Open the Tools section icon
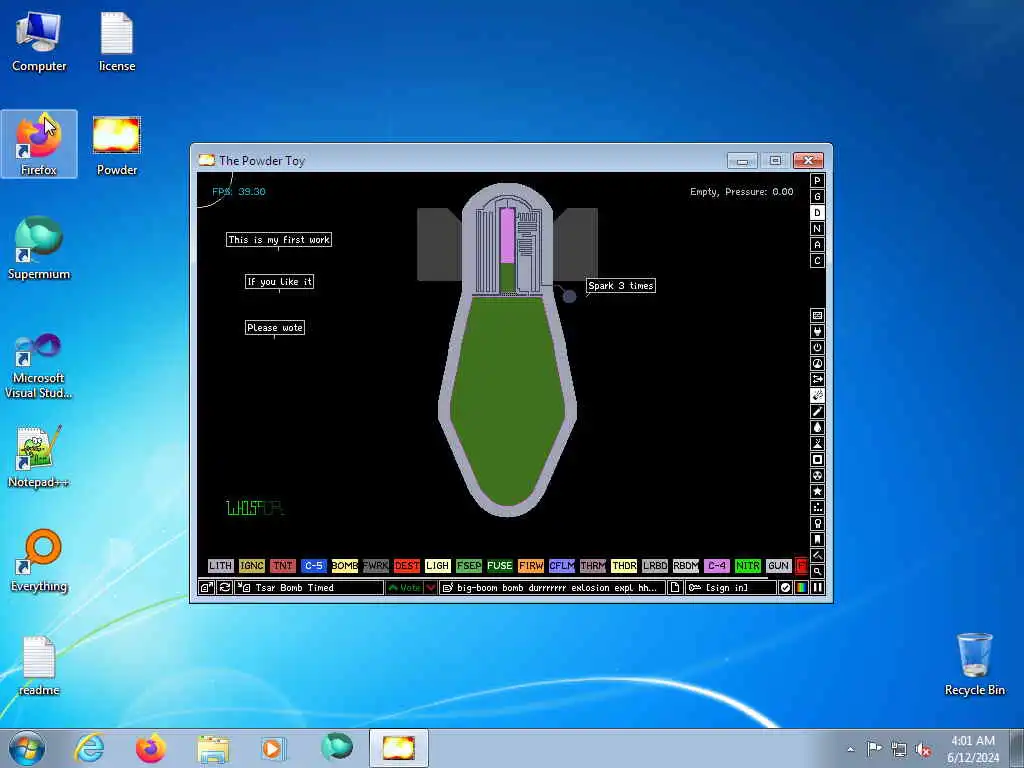Screen dimensions: 1024x768 pos(817,523)
